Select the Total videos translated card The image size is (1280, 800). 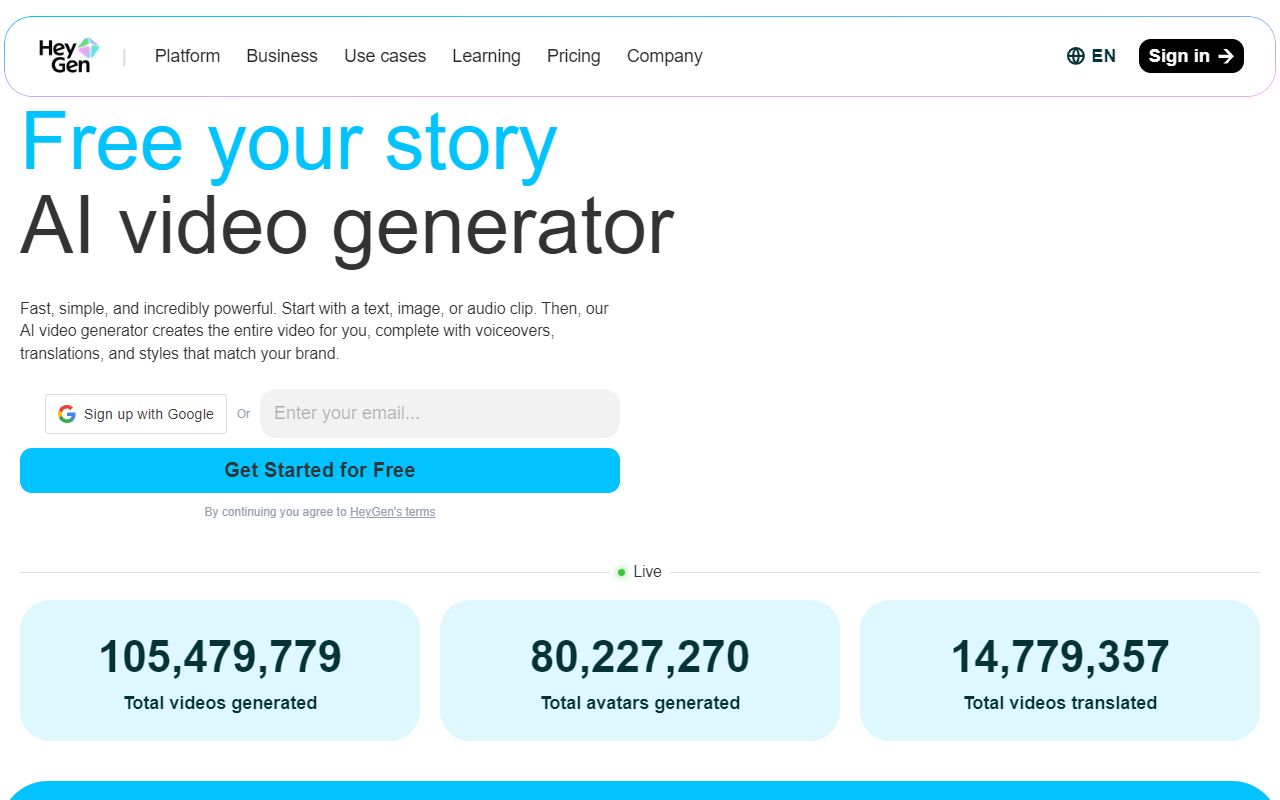1060,670
